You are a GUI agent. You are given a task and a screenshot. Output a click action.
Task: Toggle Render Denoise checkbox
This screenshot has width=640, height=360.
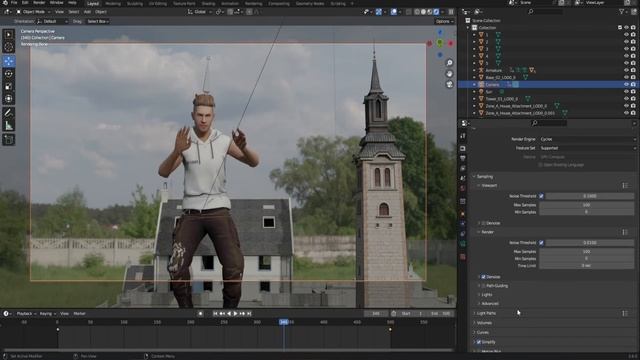click(x=483, y=277)
